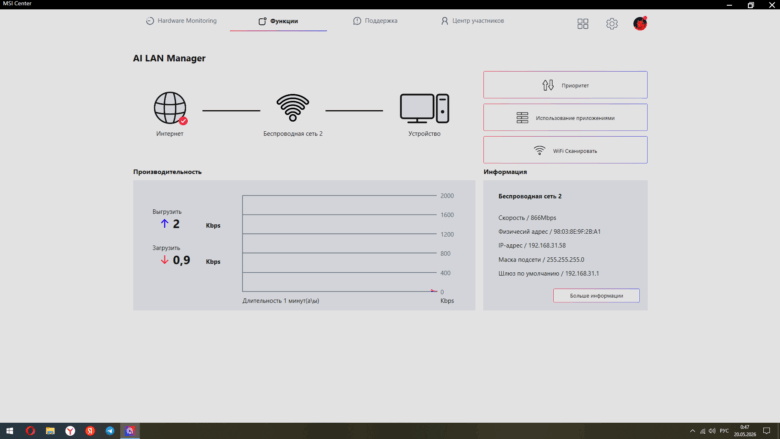Click the Информация heading
The height and width of the screenshot is (439, 780).
tap(505, 172)
